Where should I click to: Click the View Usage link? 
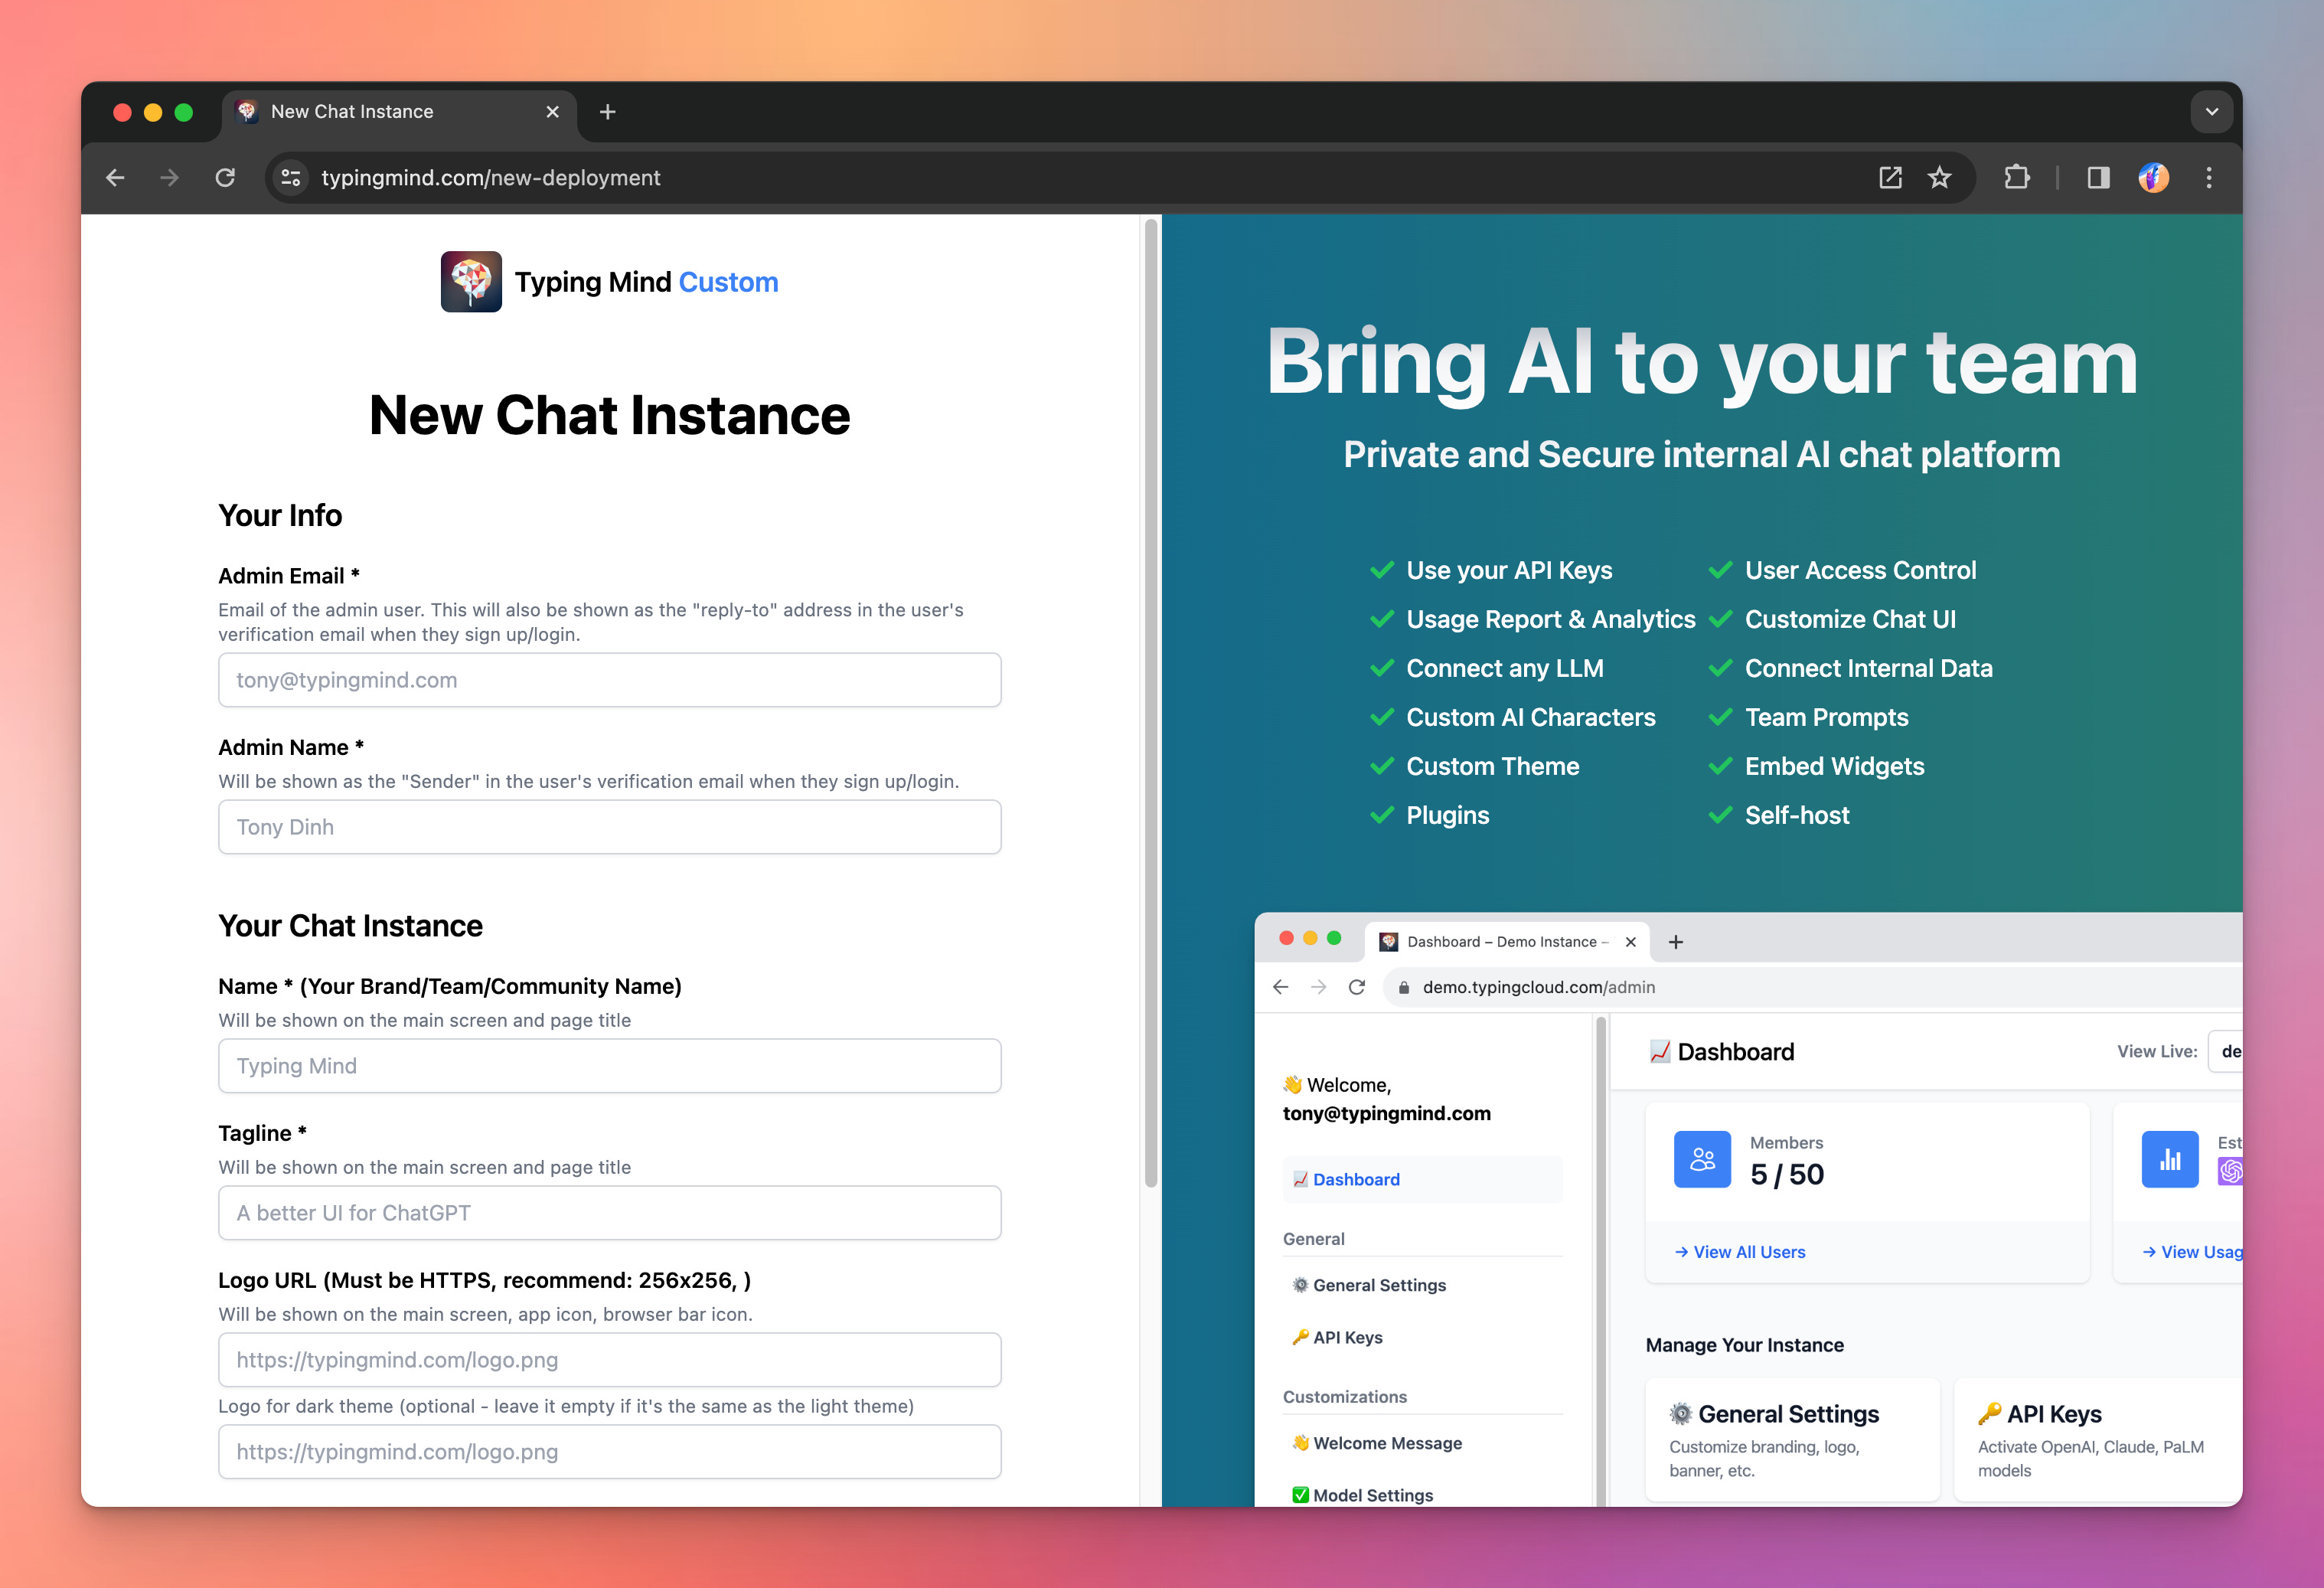point(2192,1252)
